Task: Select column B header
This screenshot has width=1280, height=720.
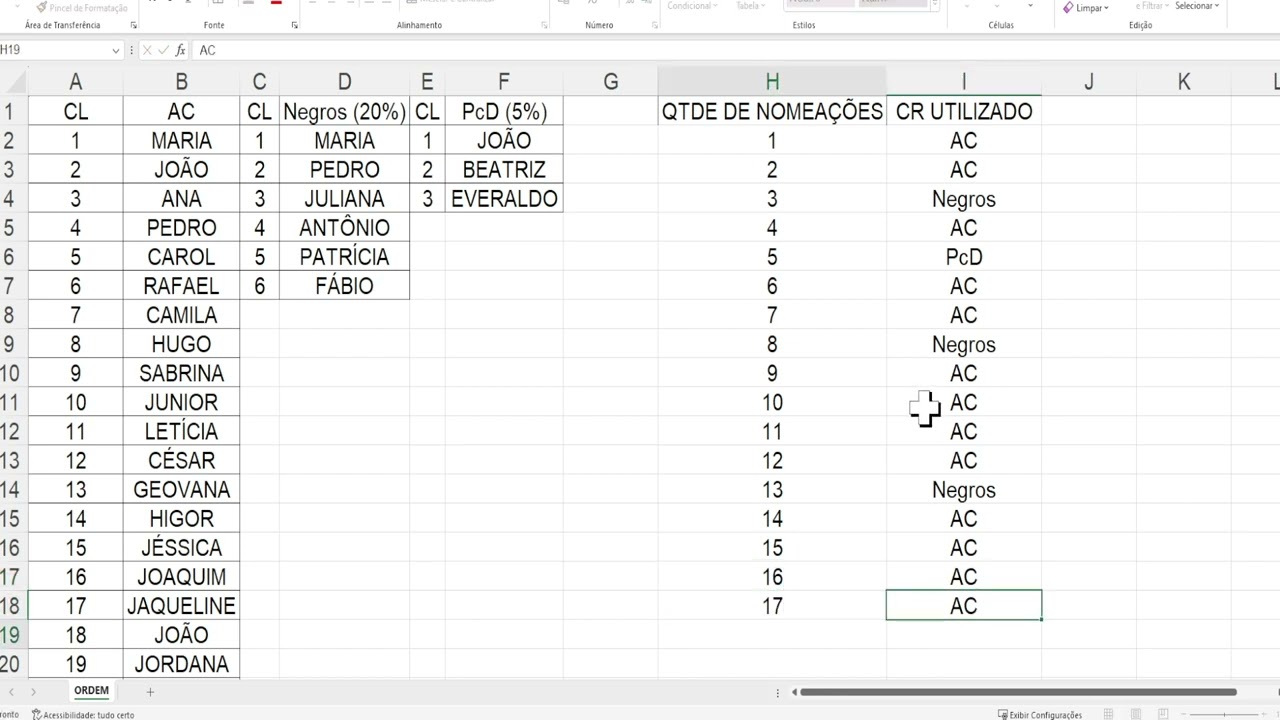Action: click(x=181, y=82)
